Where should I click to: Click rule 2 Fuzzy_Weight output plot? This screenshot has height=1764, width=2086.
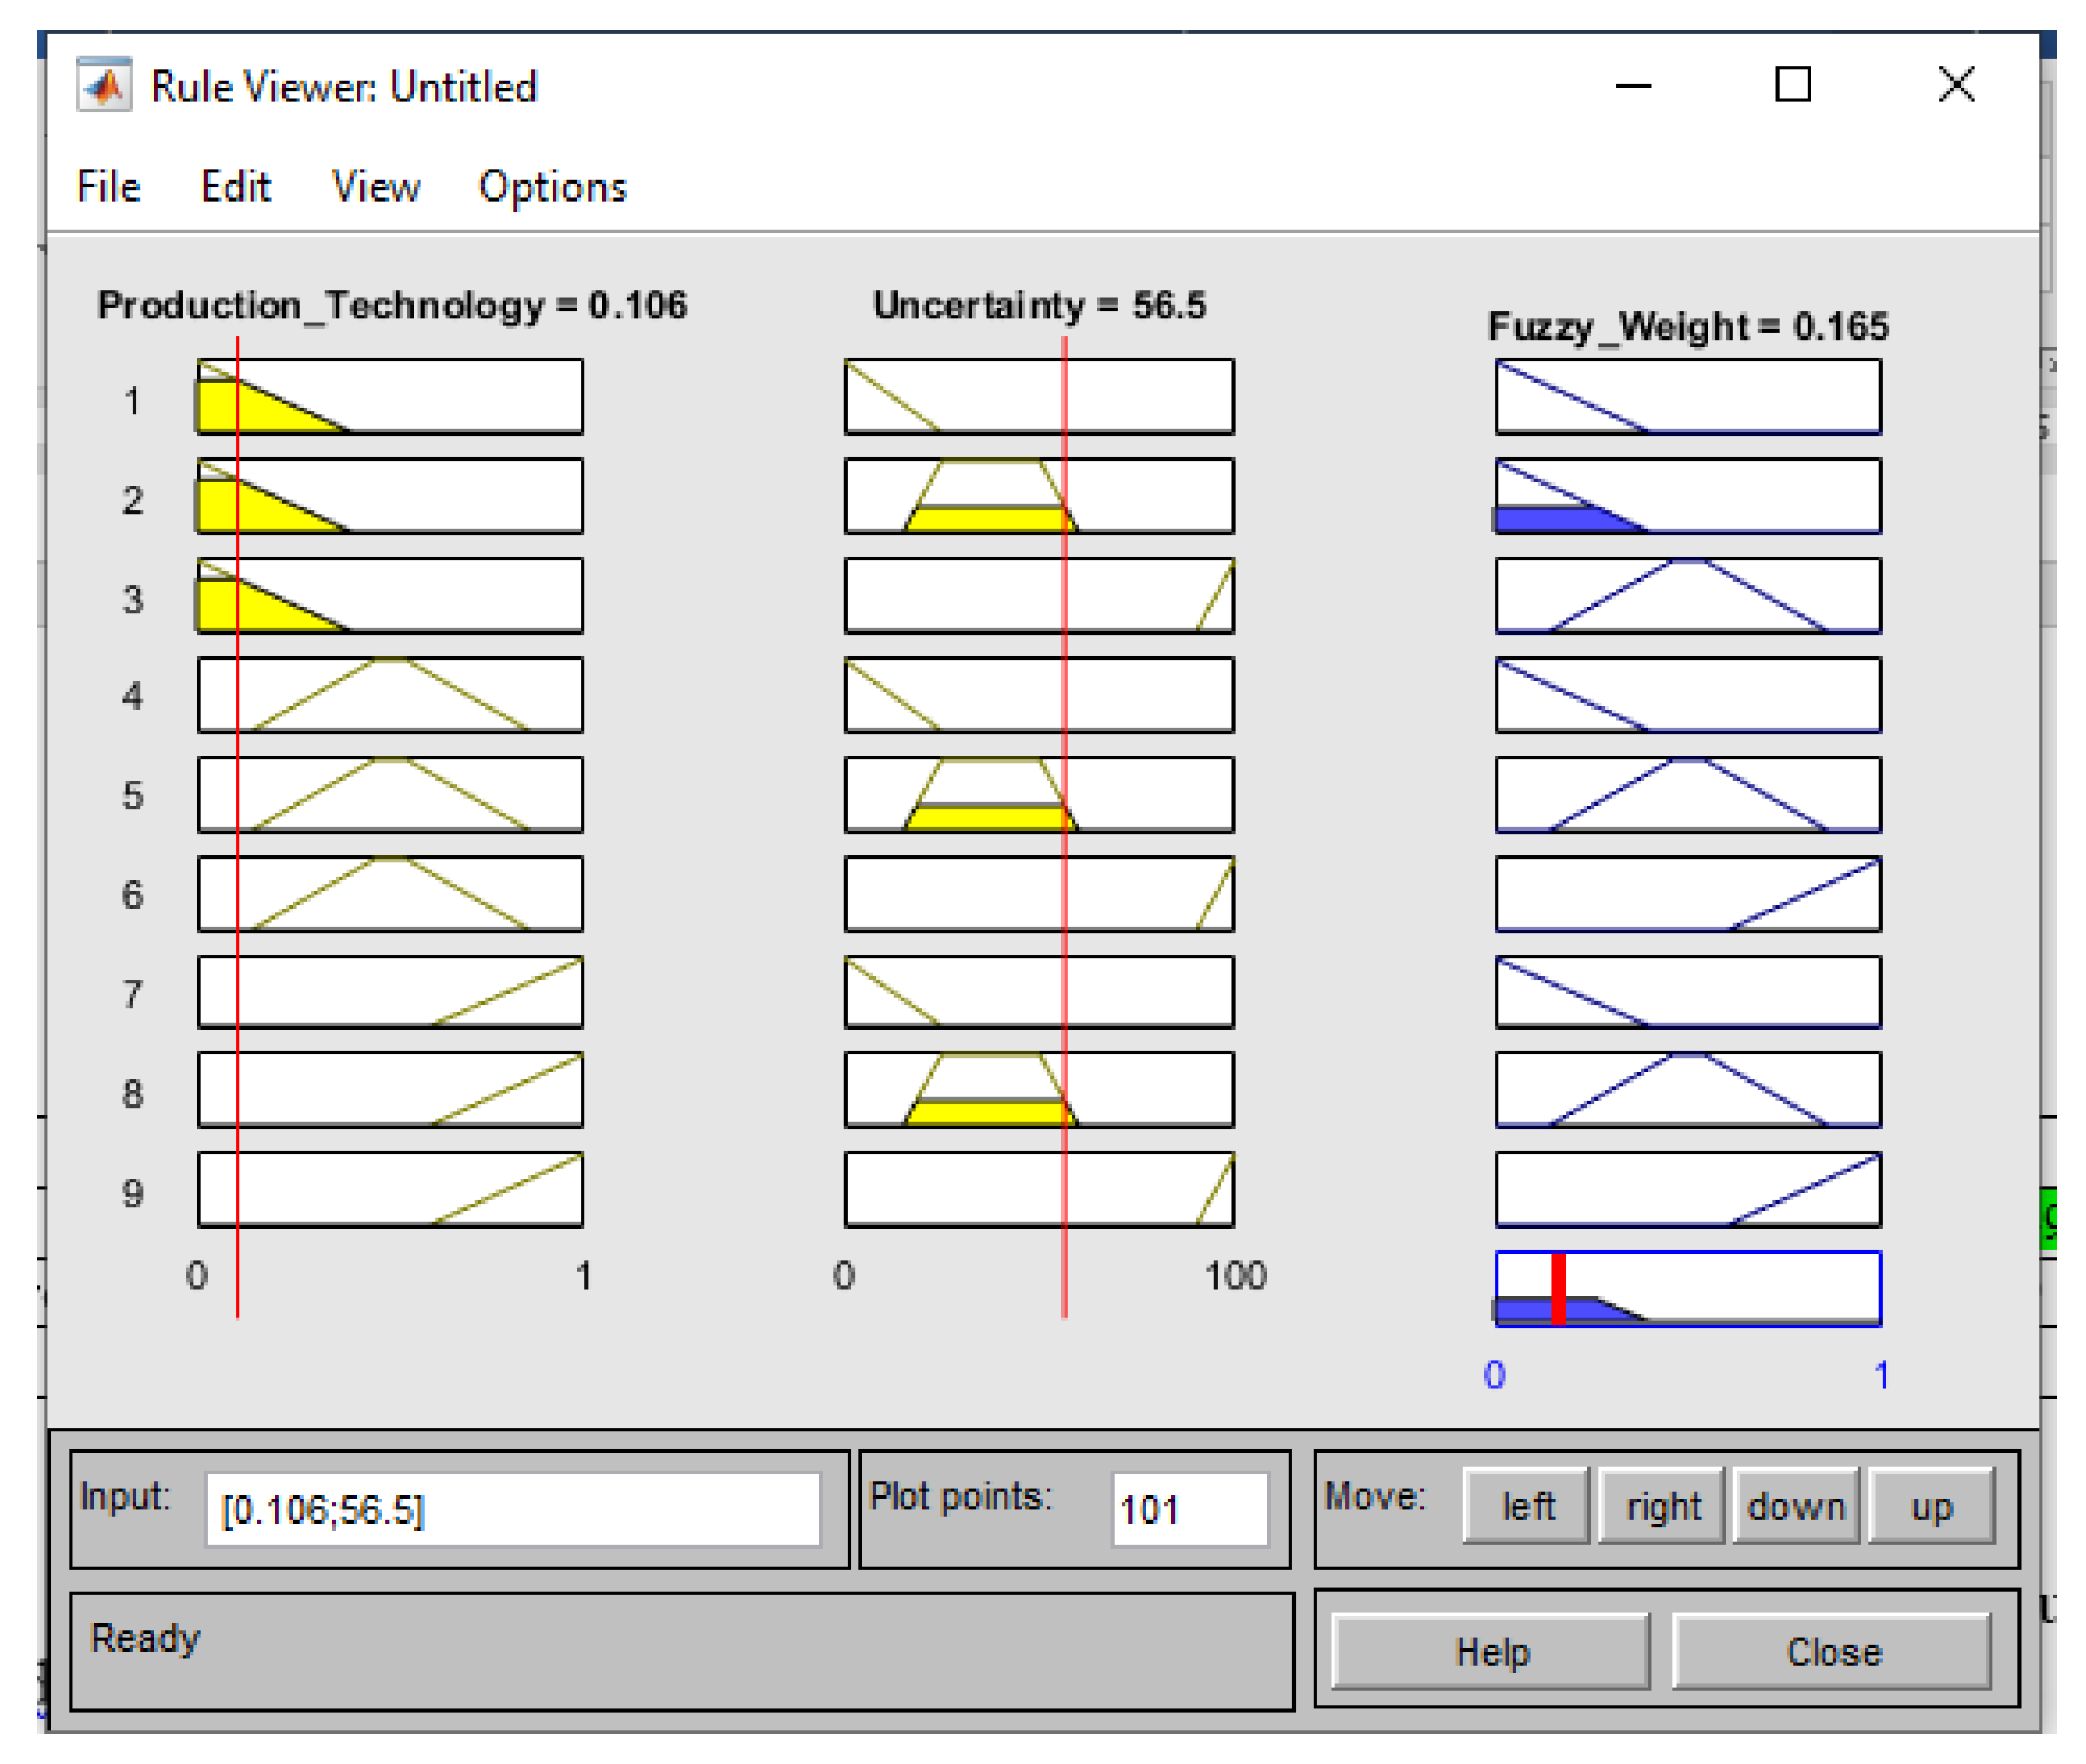click(1687, 496)
